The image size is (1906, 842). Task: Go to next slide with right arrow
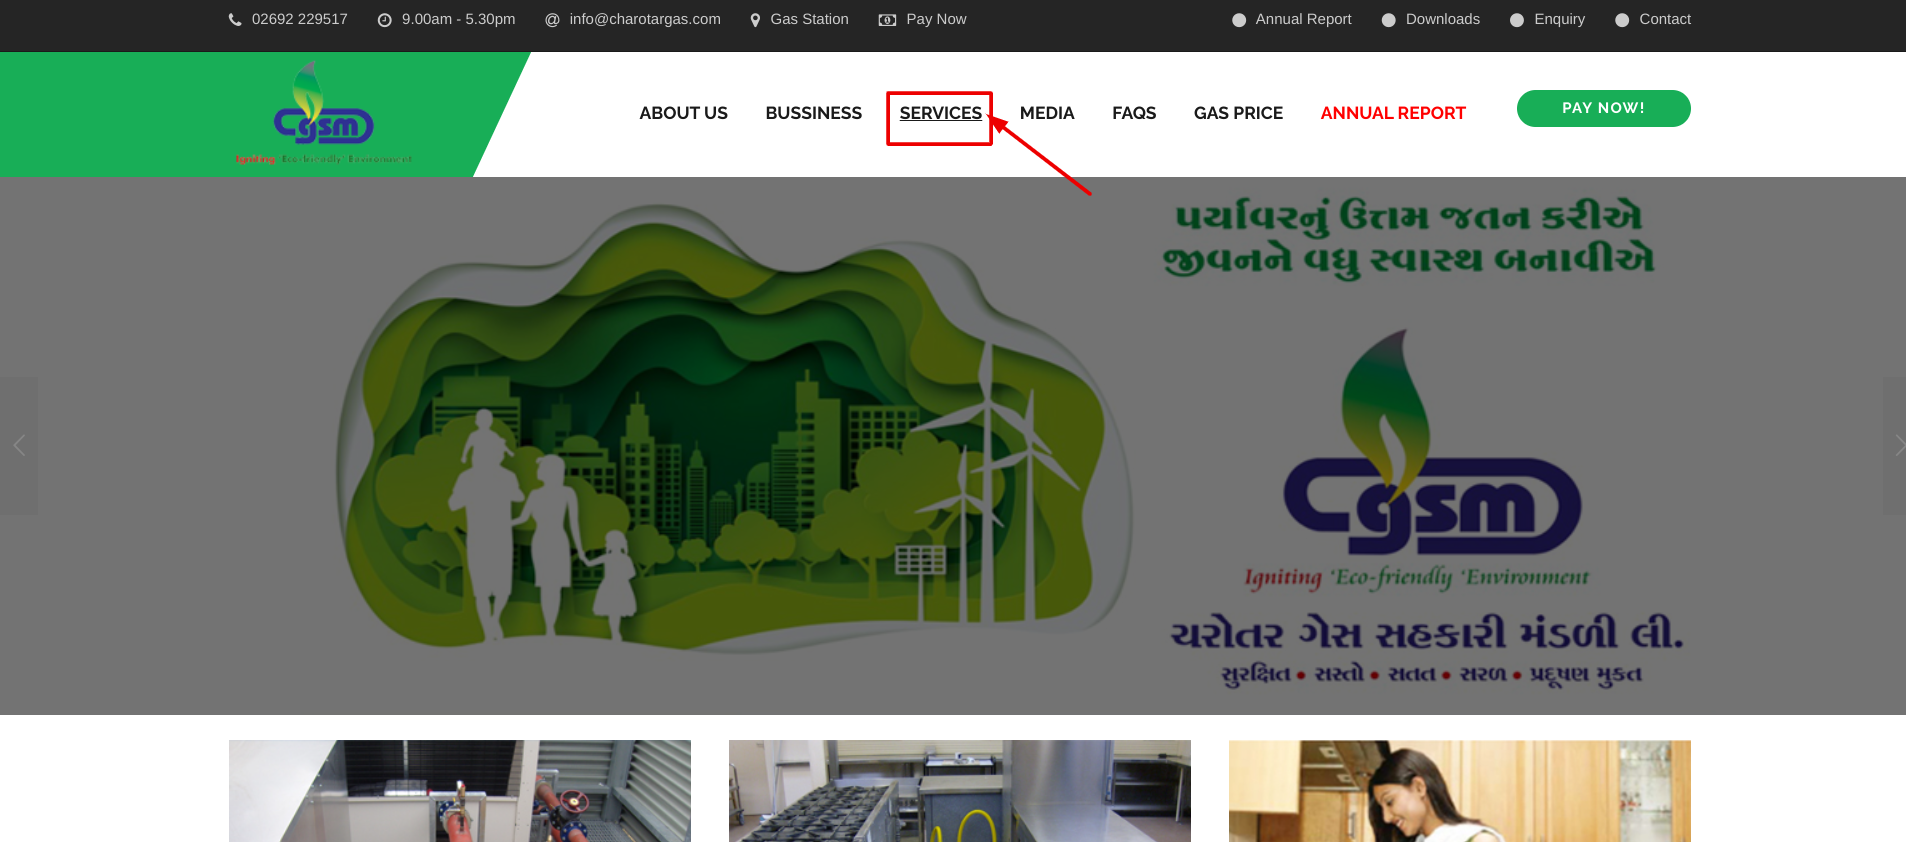pyautogui.click(x=1896, y=445)
